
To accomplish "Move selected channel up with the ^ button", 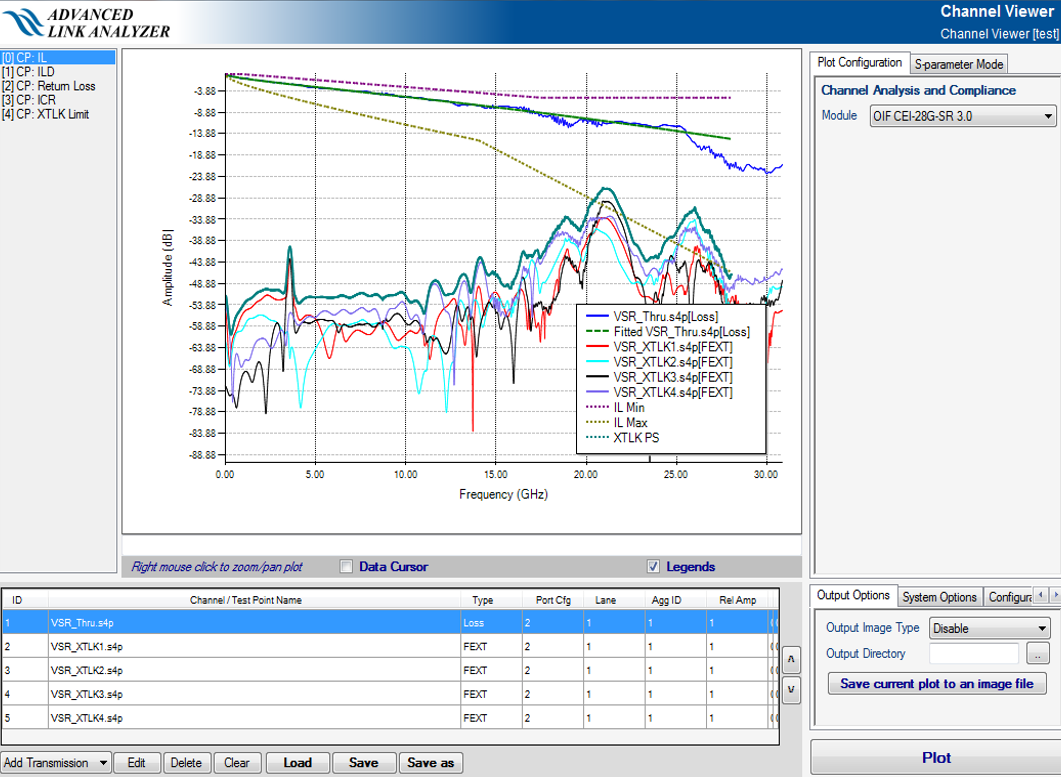I will 790,660.
